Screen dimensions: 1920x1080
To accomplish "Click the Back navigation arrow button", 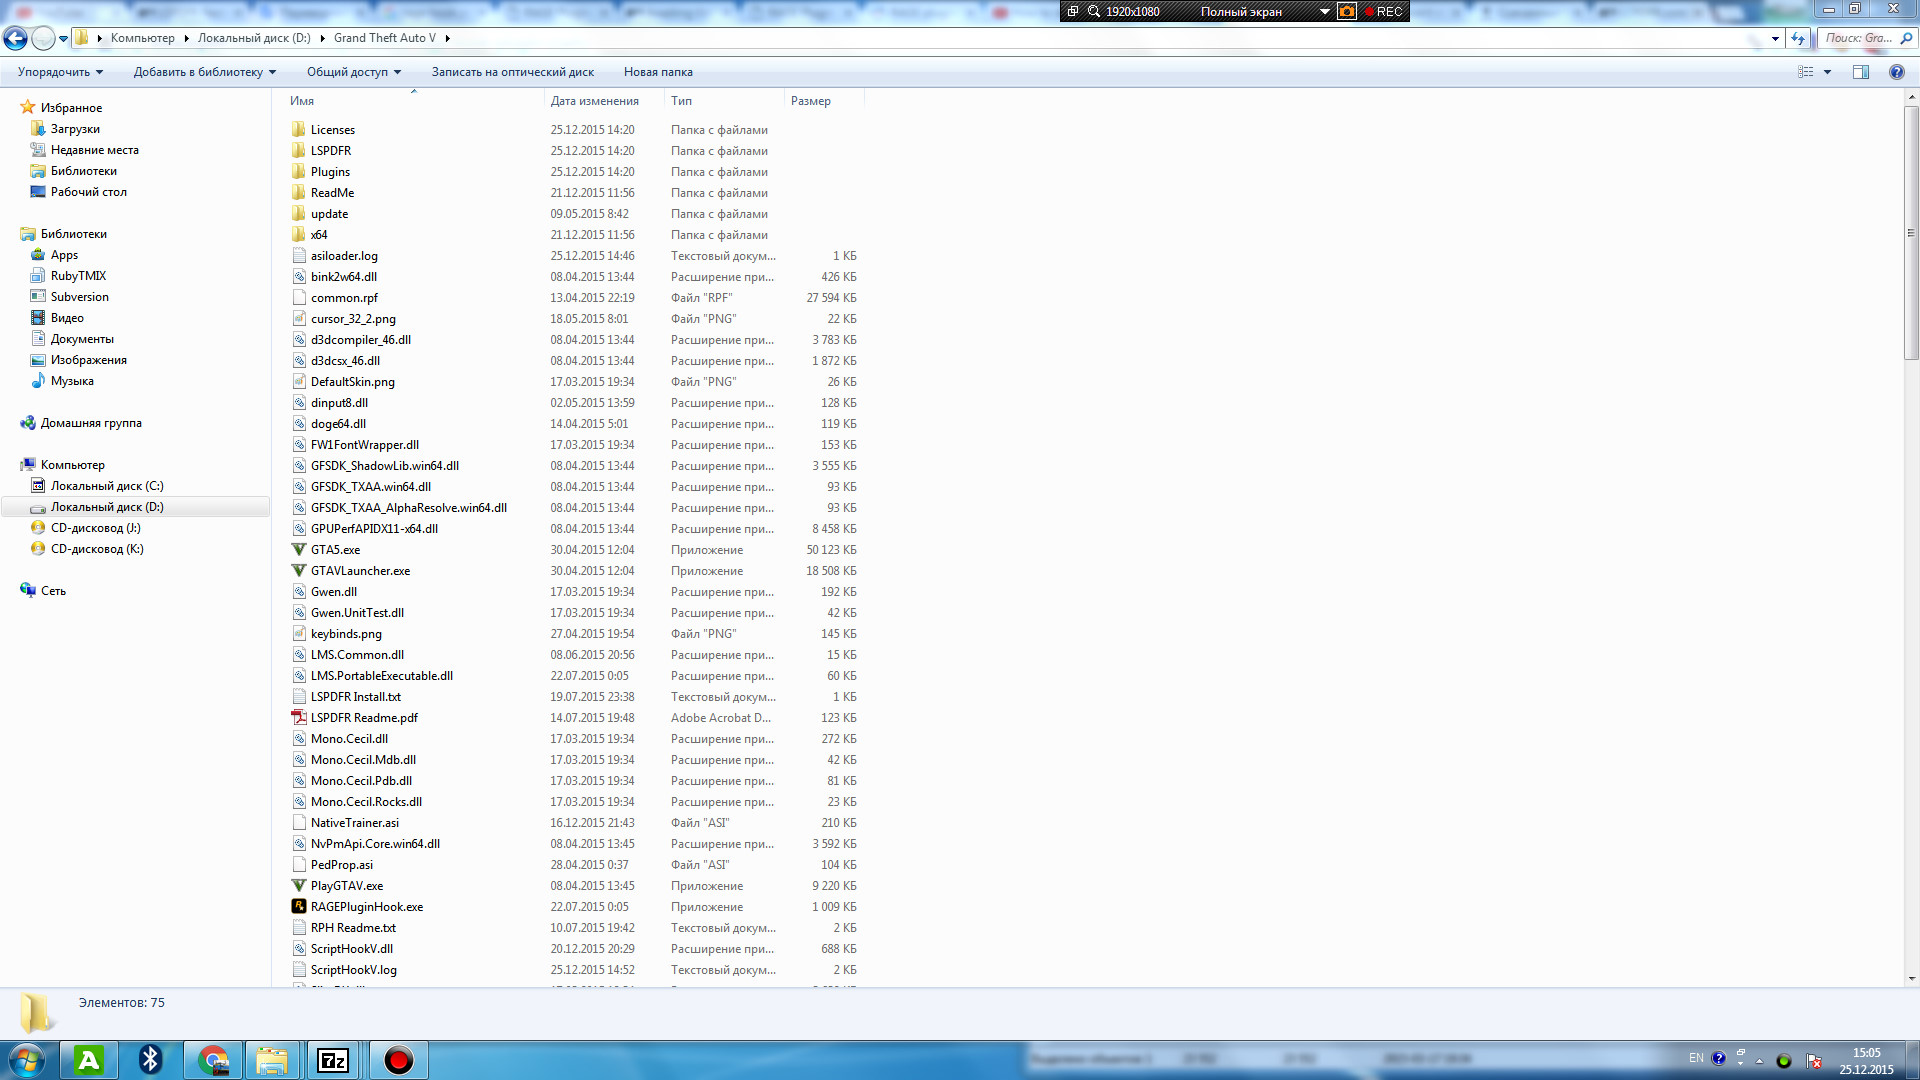I will 15,38.
